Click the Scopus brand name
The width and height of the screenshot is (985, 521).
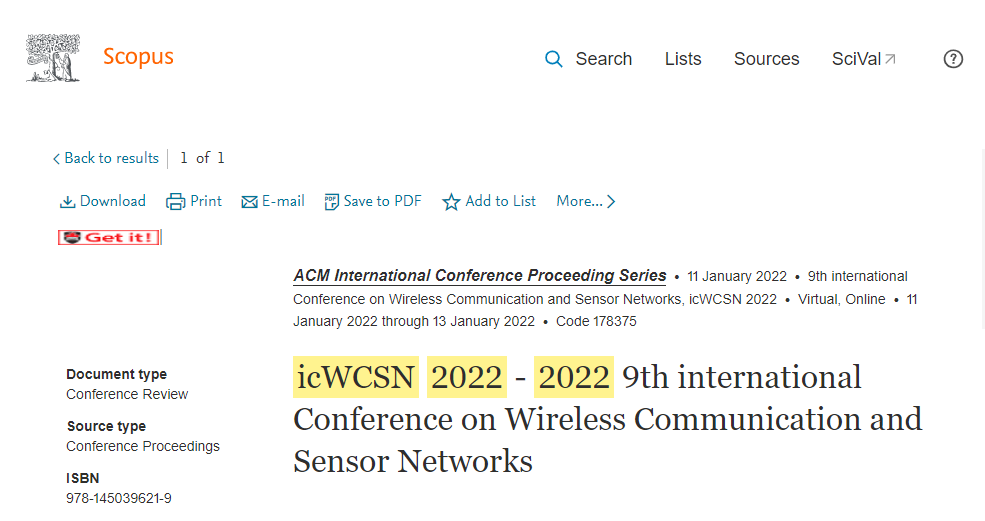[138, 56]
